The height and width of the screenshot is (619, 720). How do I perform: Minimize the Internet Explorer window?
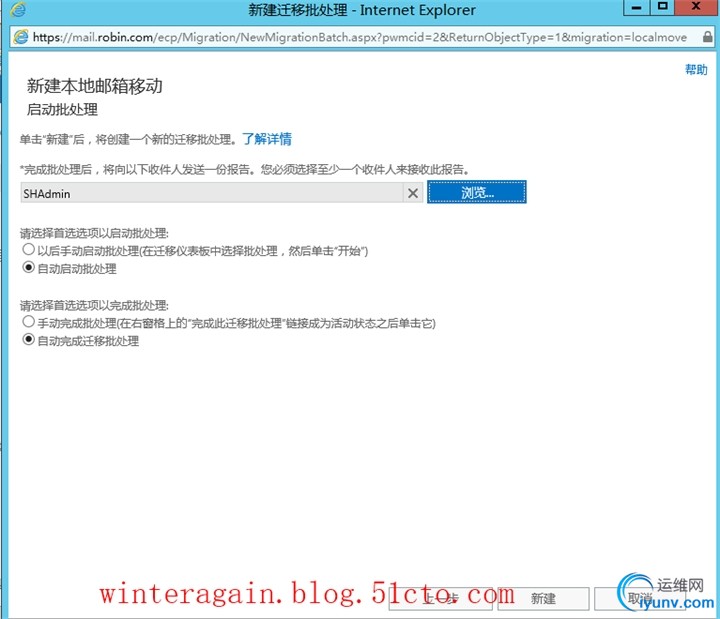(636, 7)
